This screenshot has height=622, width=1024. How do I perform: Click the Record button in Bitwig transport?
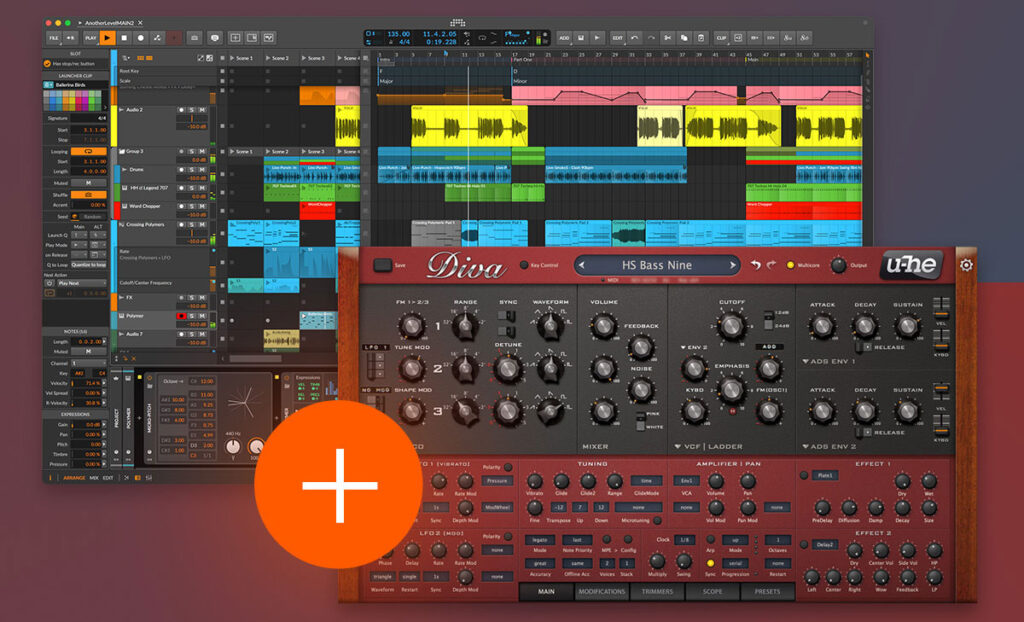(x=140, y=38)
